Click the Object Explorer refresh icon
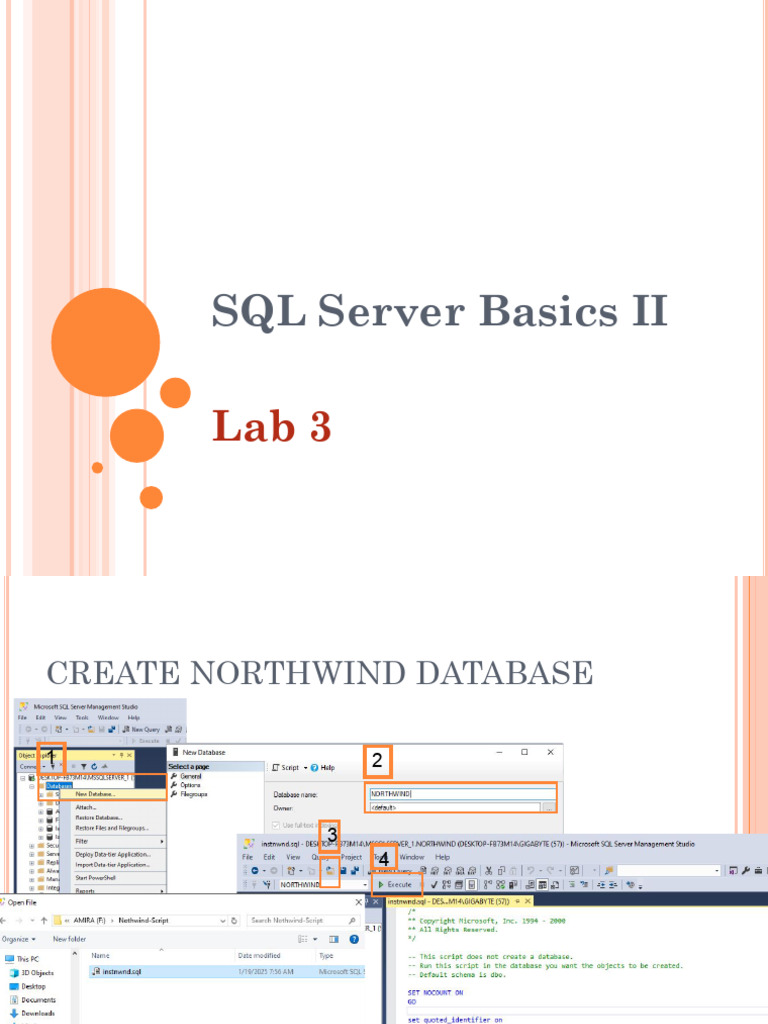The height and width of the screenshot is (1024, 768). pyautogui.click(x=94, y=767)
